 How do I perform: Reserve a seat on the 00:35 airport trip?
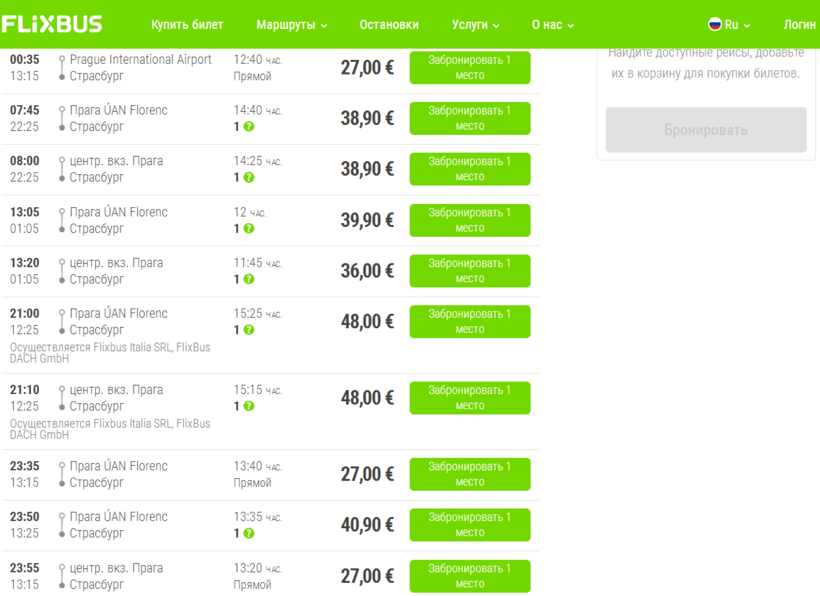[x=469, y=68]
